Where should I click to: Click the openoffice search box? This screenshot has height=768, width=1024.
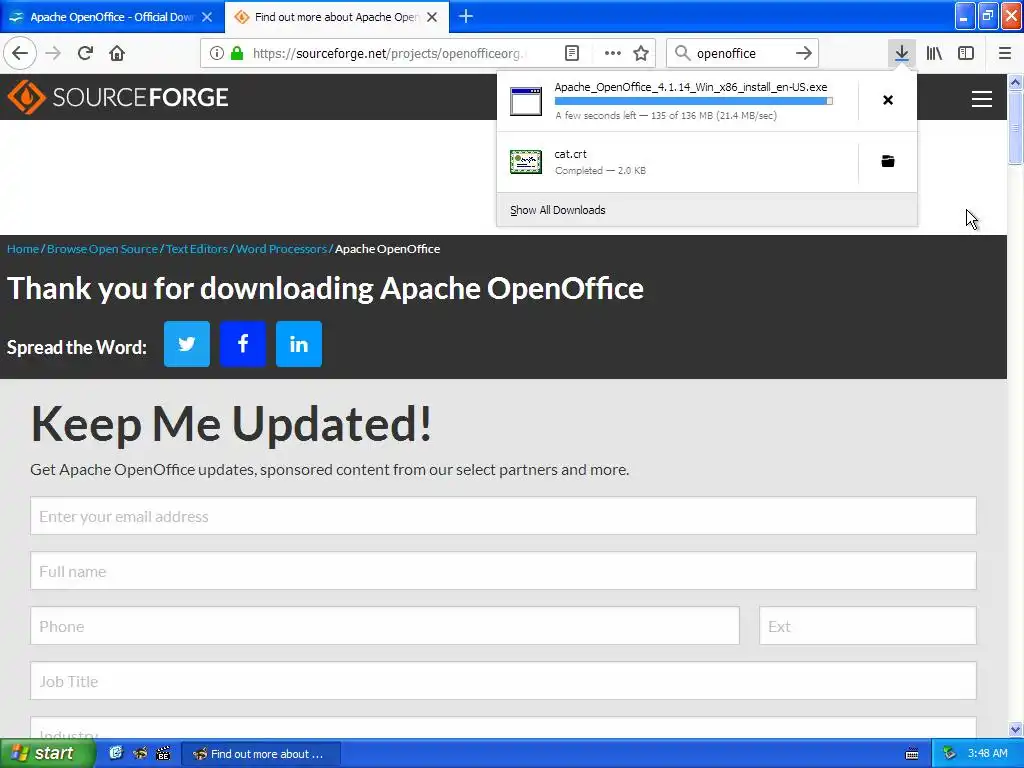click(x=741, y=53)
